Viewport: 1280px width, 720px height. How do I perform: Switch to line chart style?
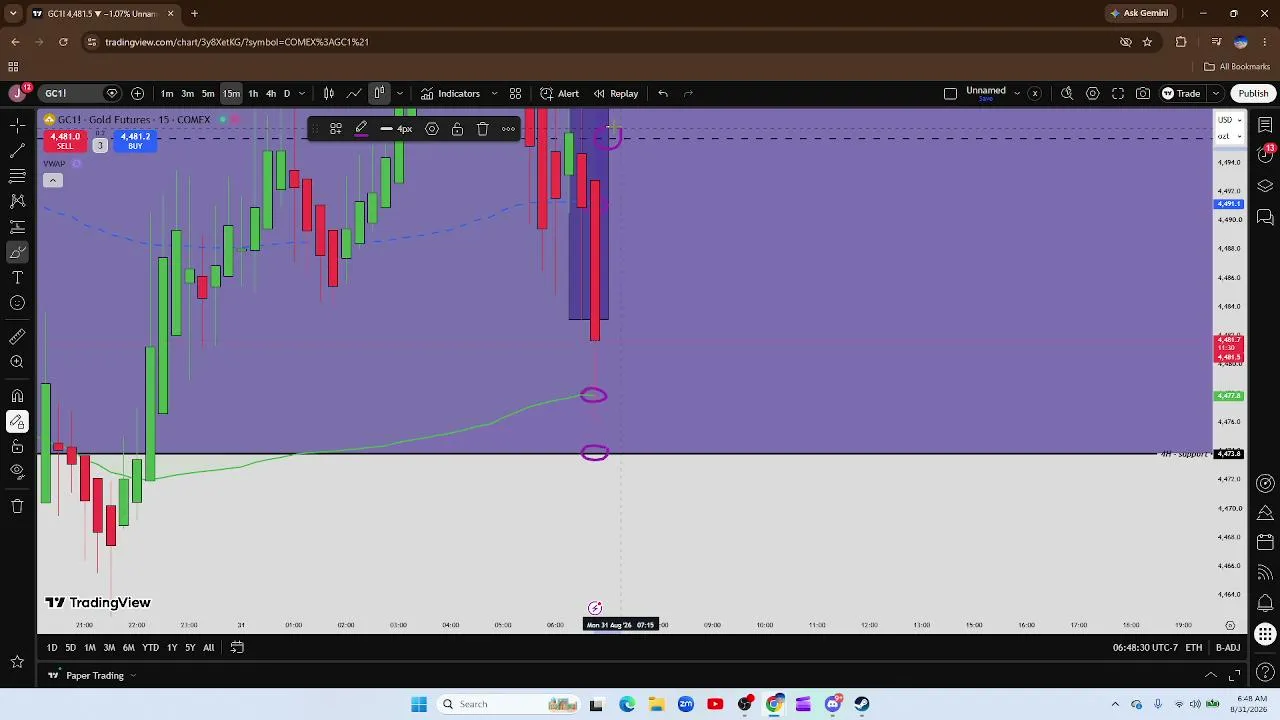point(354,93)
